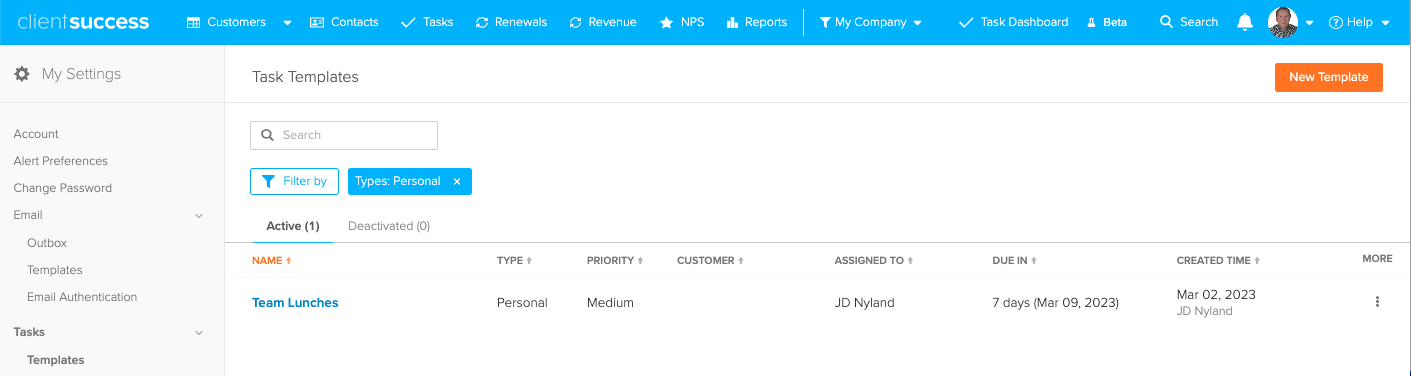1411x376 pixels.
Task: Open the Team Lunches template
Action: coord(295,303)
